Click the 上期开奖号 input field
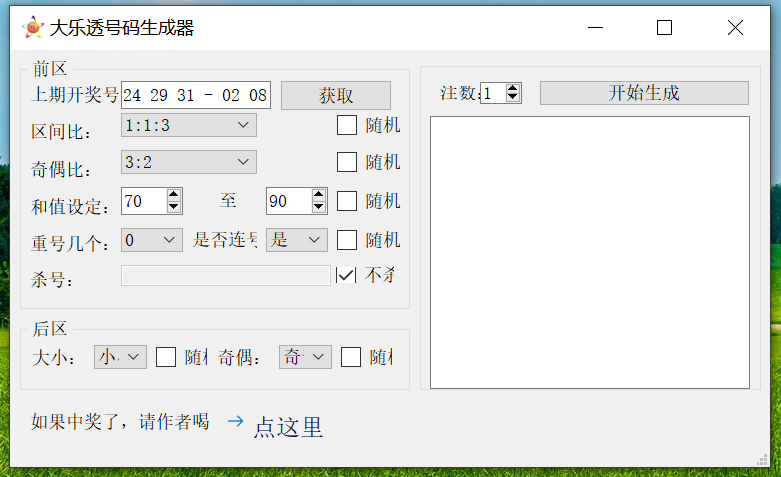The width and height of the screenshot is (781, 477). (195, 95)
